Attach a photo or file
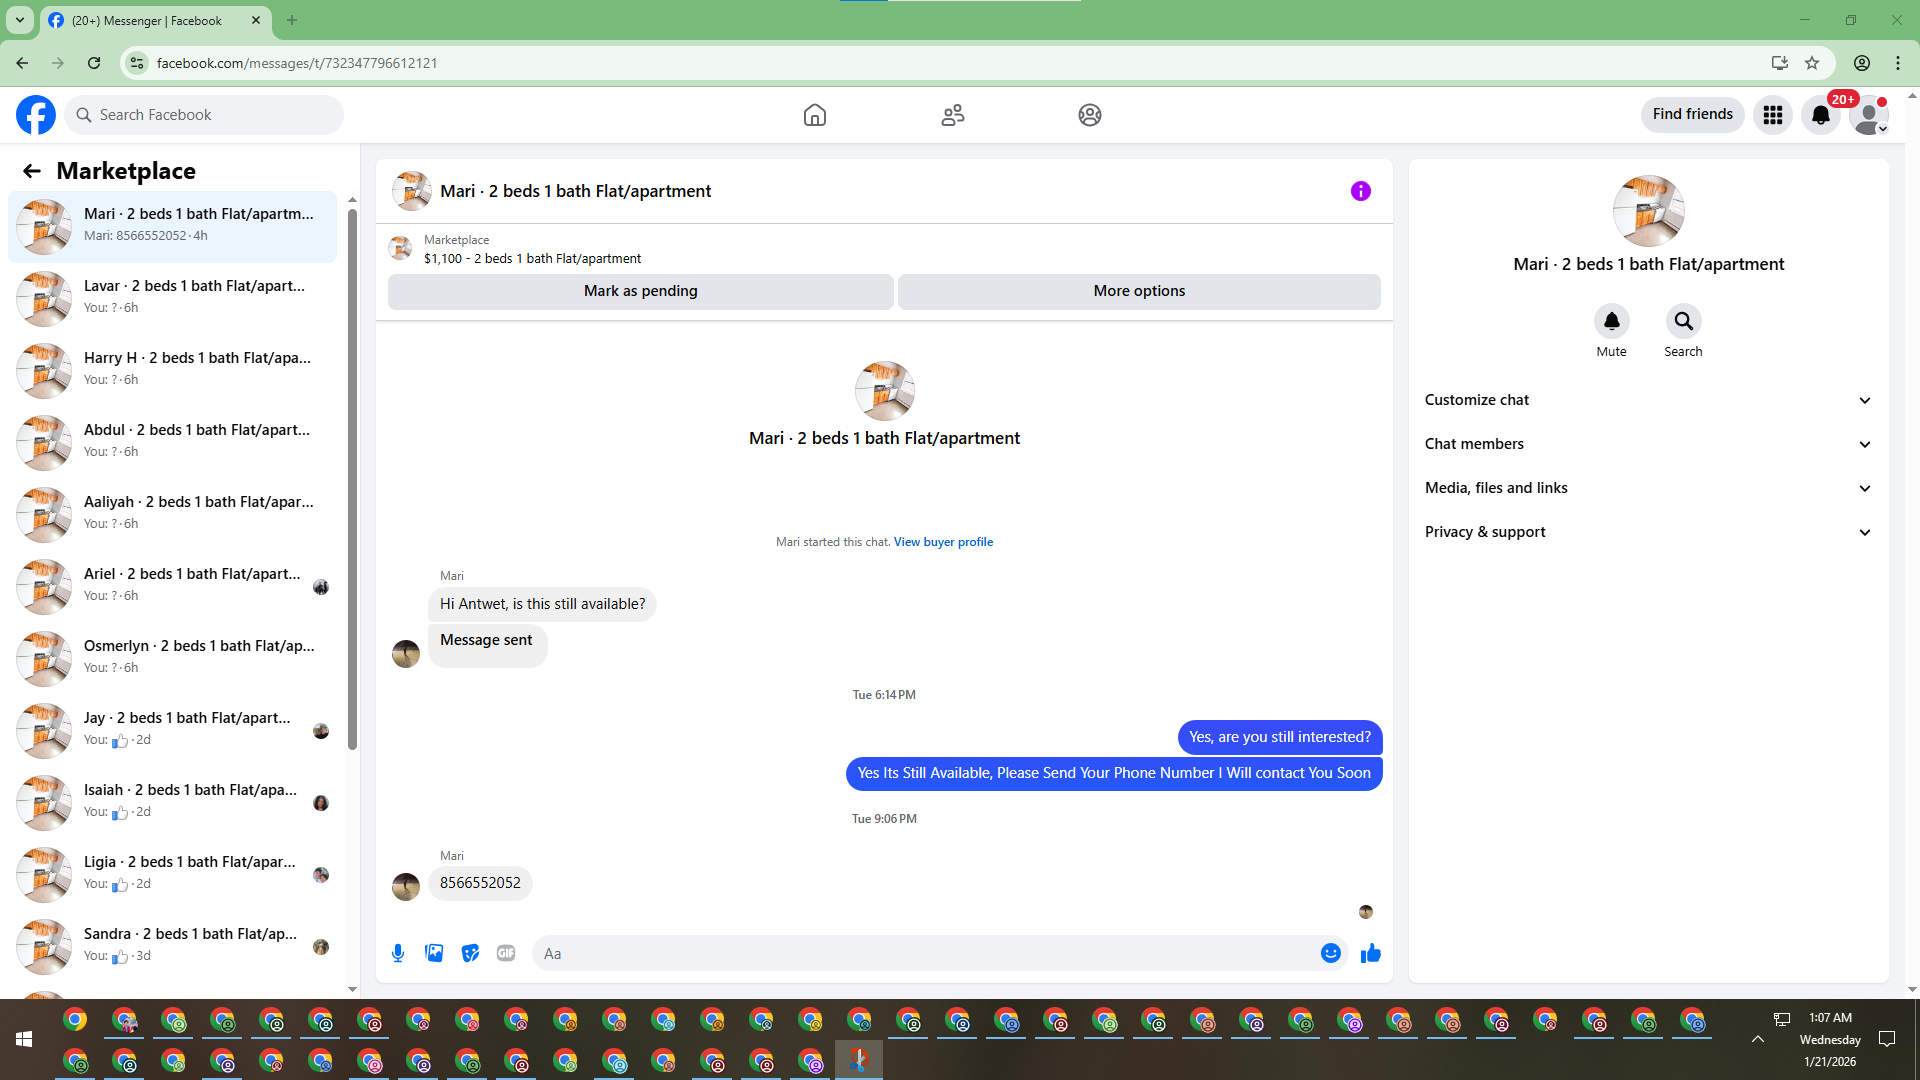1920x1080 pixels. pyautogui.click(x=434, y=953)
